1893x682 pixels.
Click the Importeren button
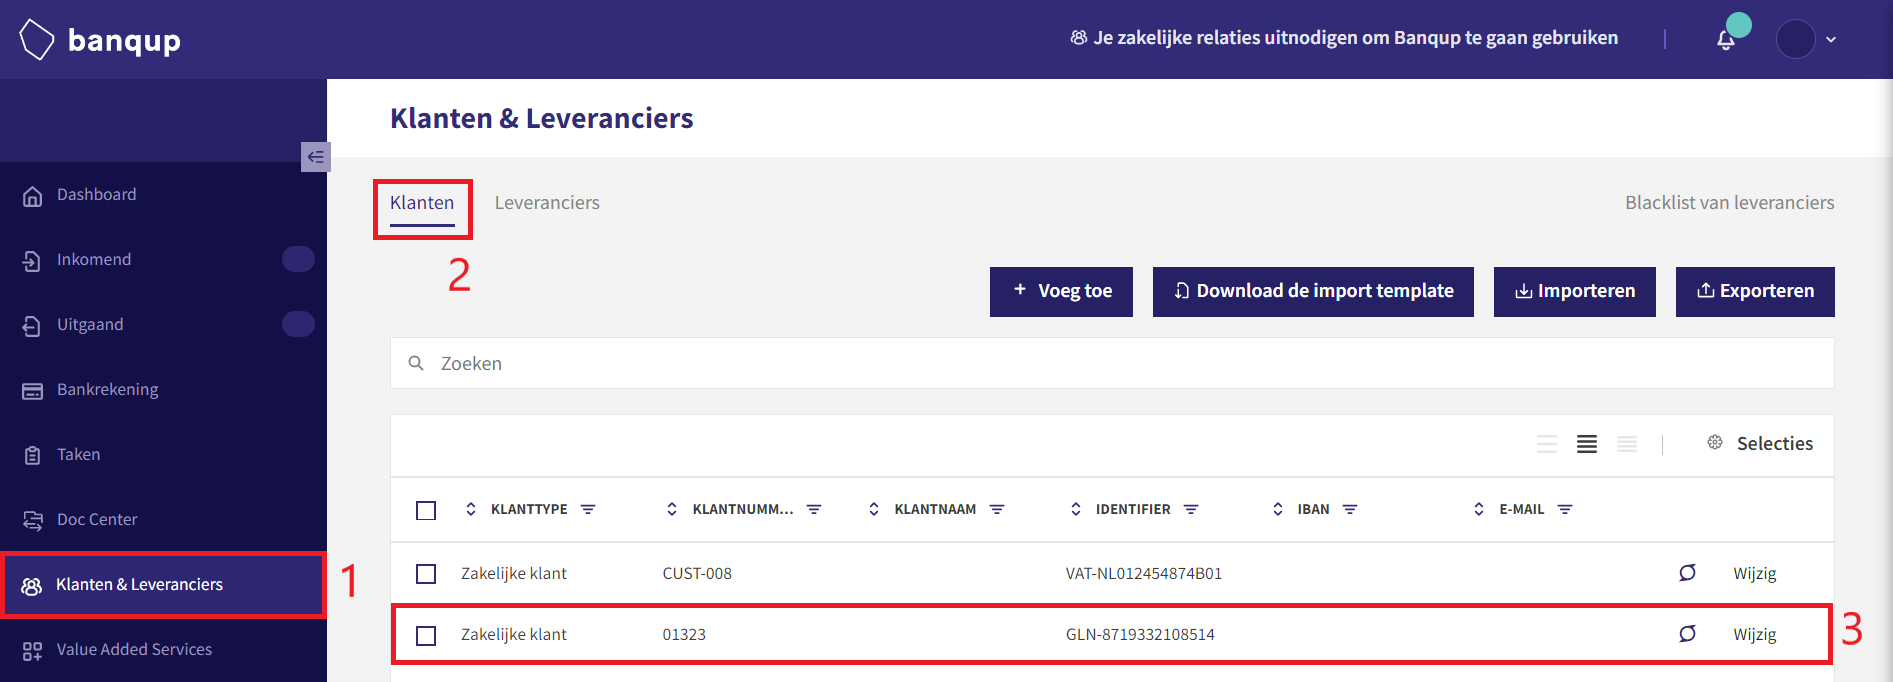[1575, 292]
